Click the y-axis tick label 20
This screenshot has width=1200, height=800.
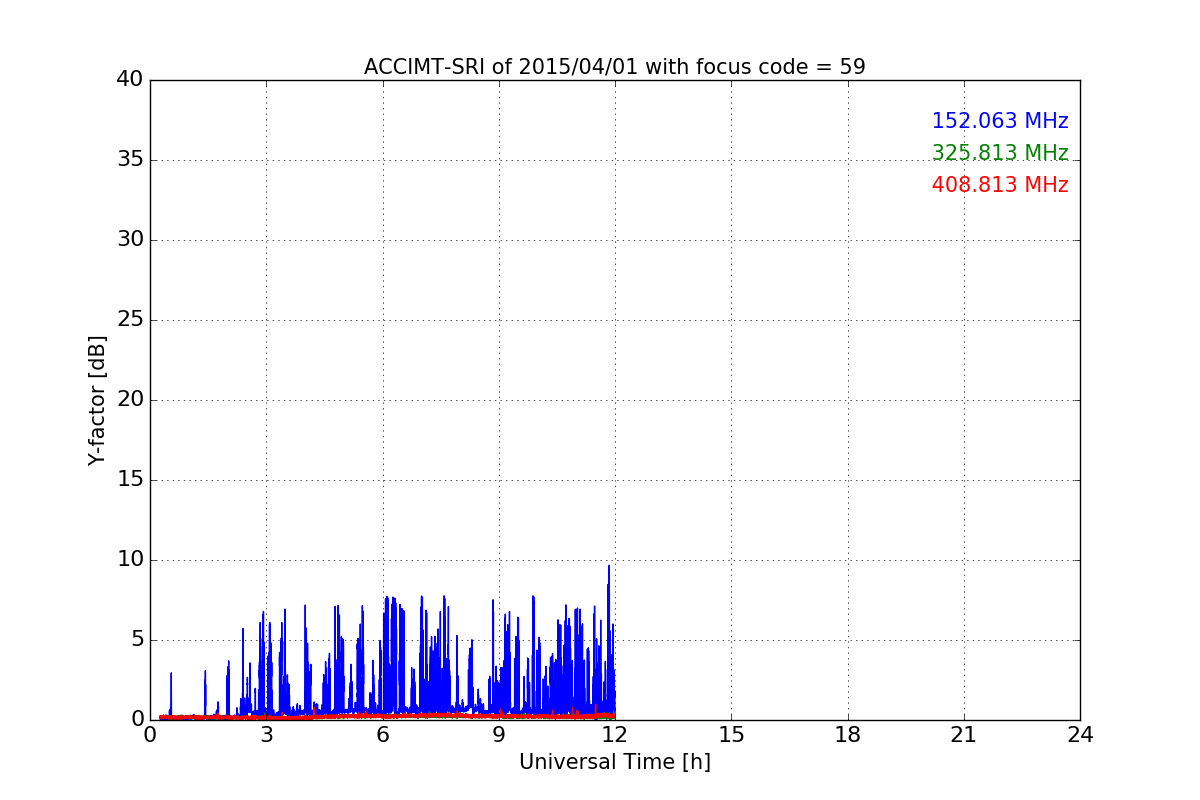(x=130, y=400)
